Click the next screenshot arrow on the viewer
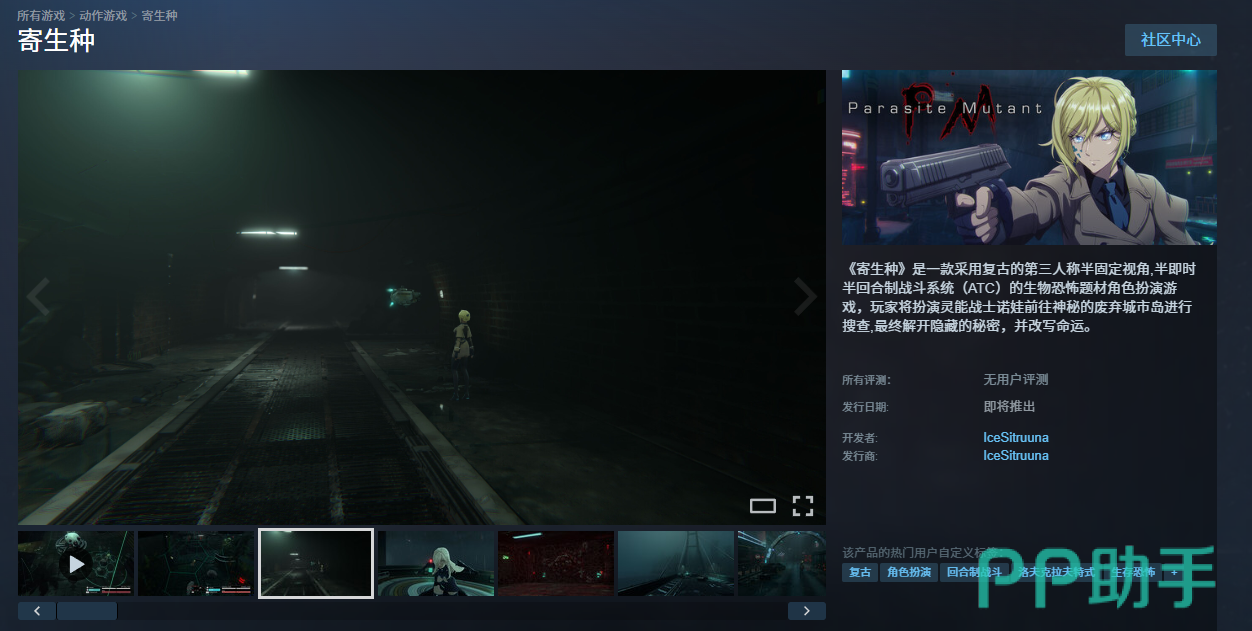 805,298
